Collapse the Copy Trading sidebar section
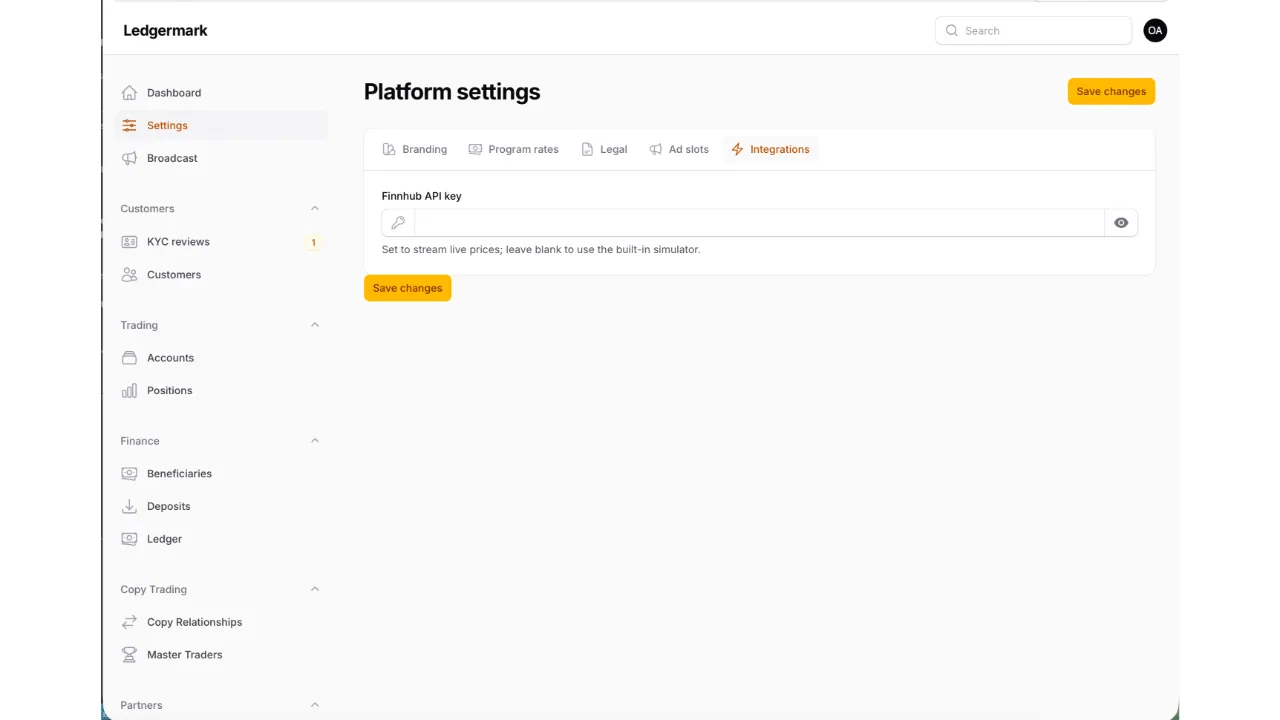 point(315,589)
